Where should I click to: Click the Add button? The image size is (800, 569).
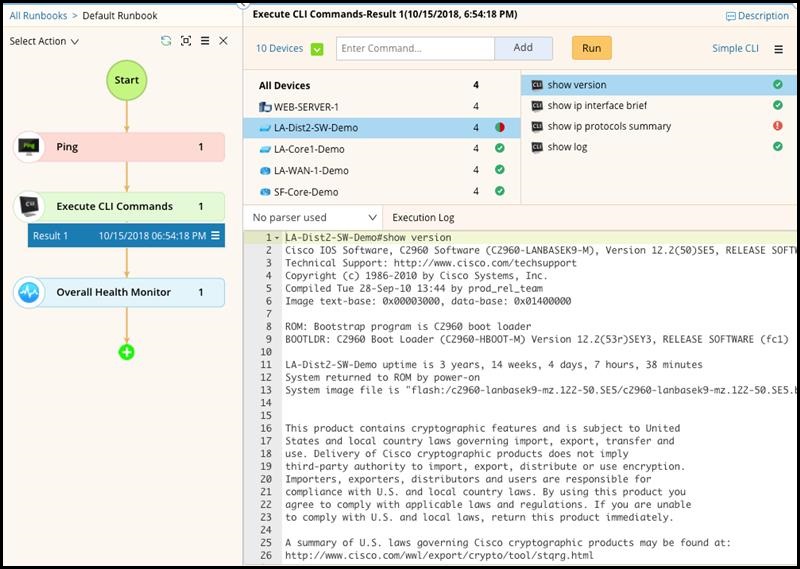click(x=523, y=48)
